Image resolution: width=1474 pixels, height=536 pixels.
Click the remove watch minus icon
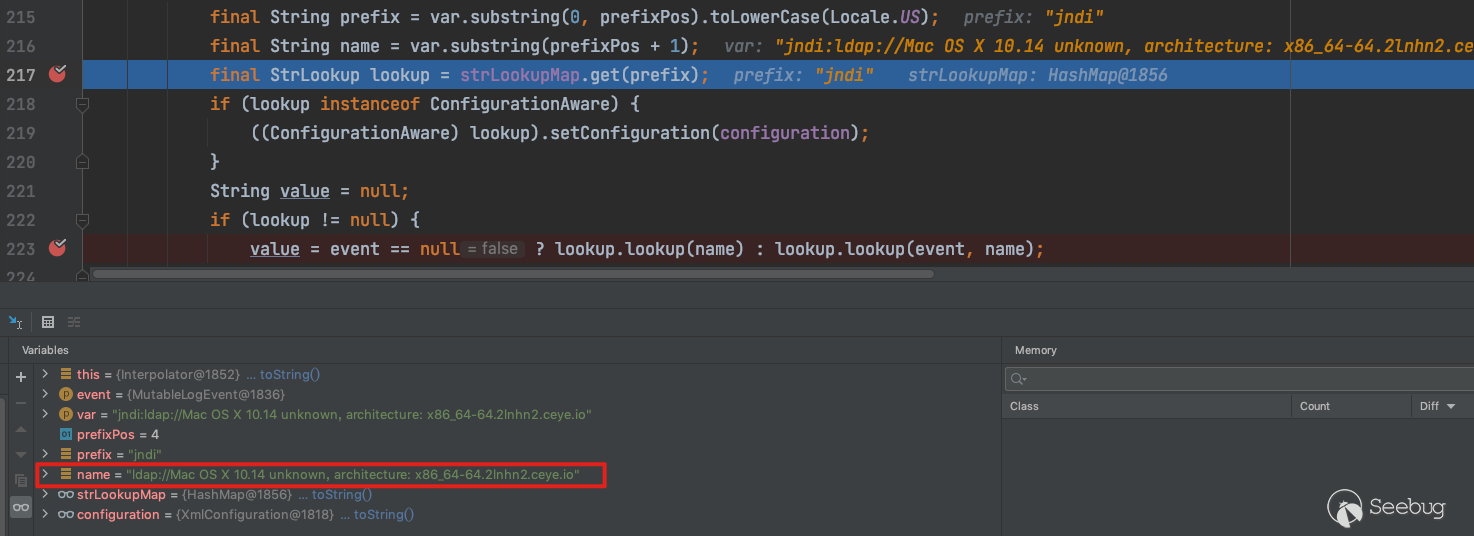click(21, 402)
